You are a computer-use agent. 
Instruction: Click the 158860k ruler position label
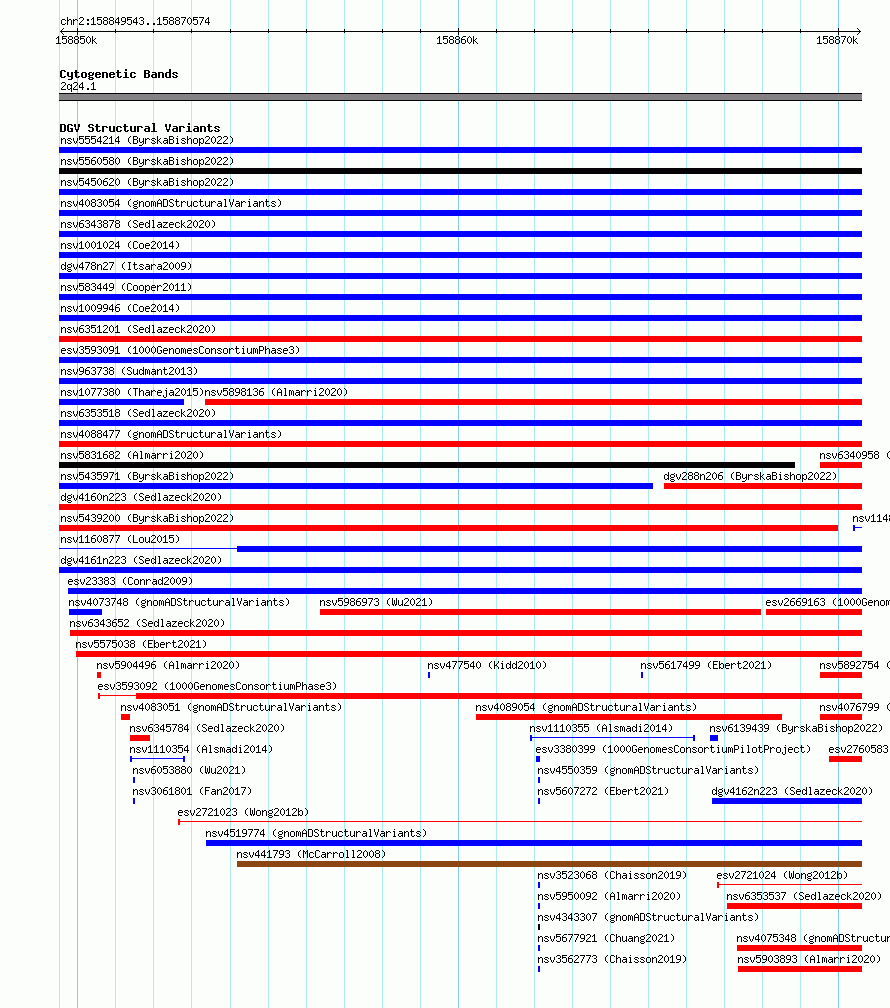[457, 40]
